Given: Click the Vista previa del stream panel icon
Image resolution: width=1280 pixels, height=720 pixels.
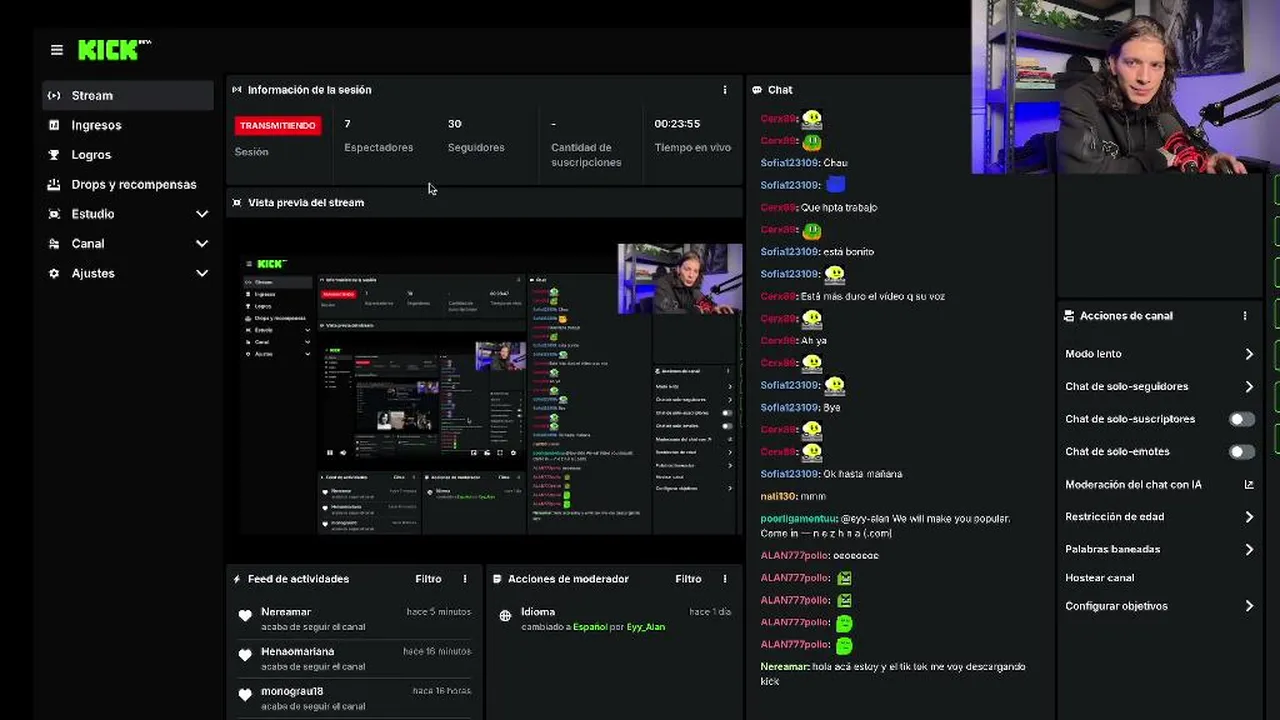Looking at the screenshot, I should coord(237,202).
